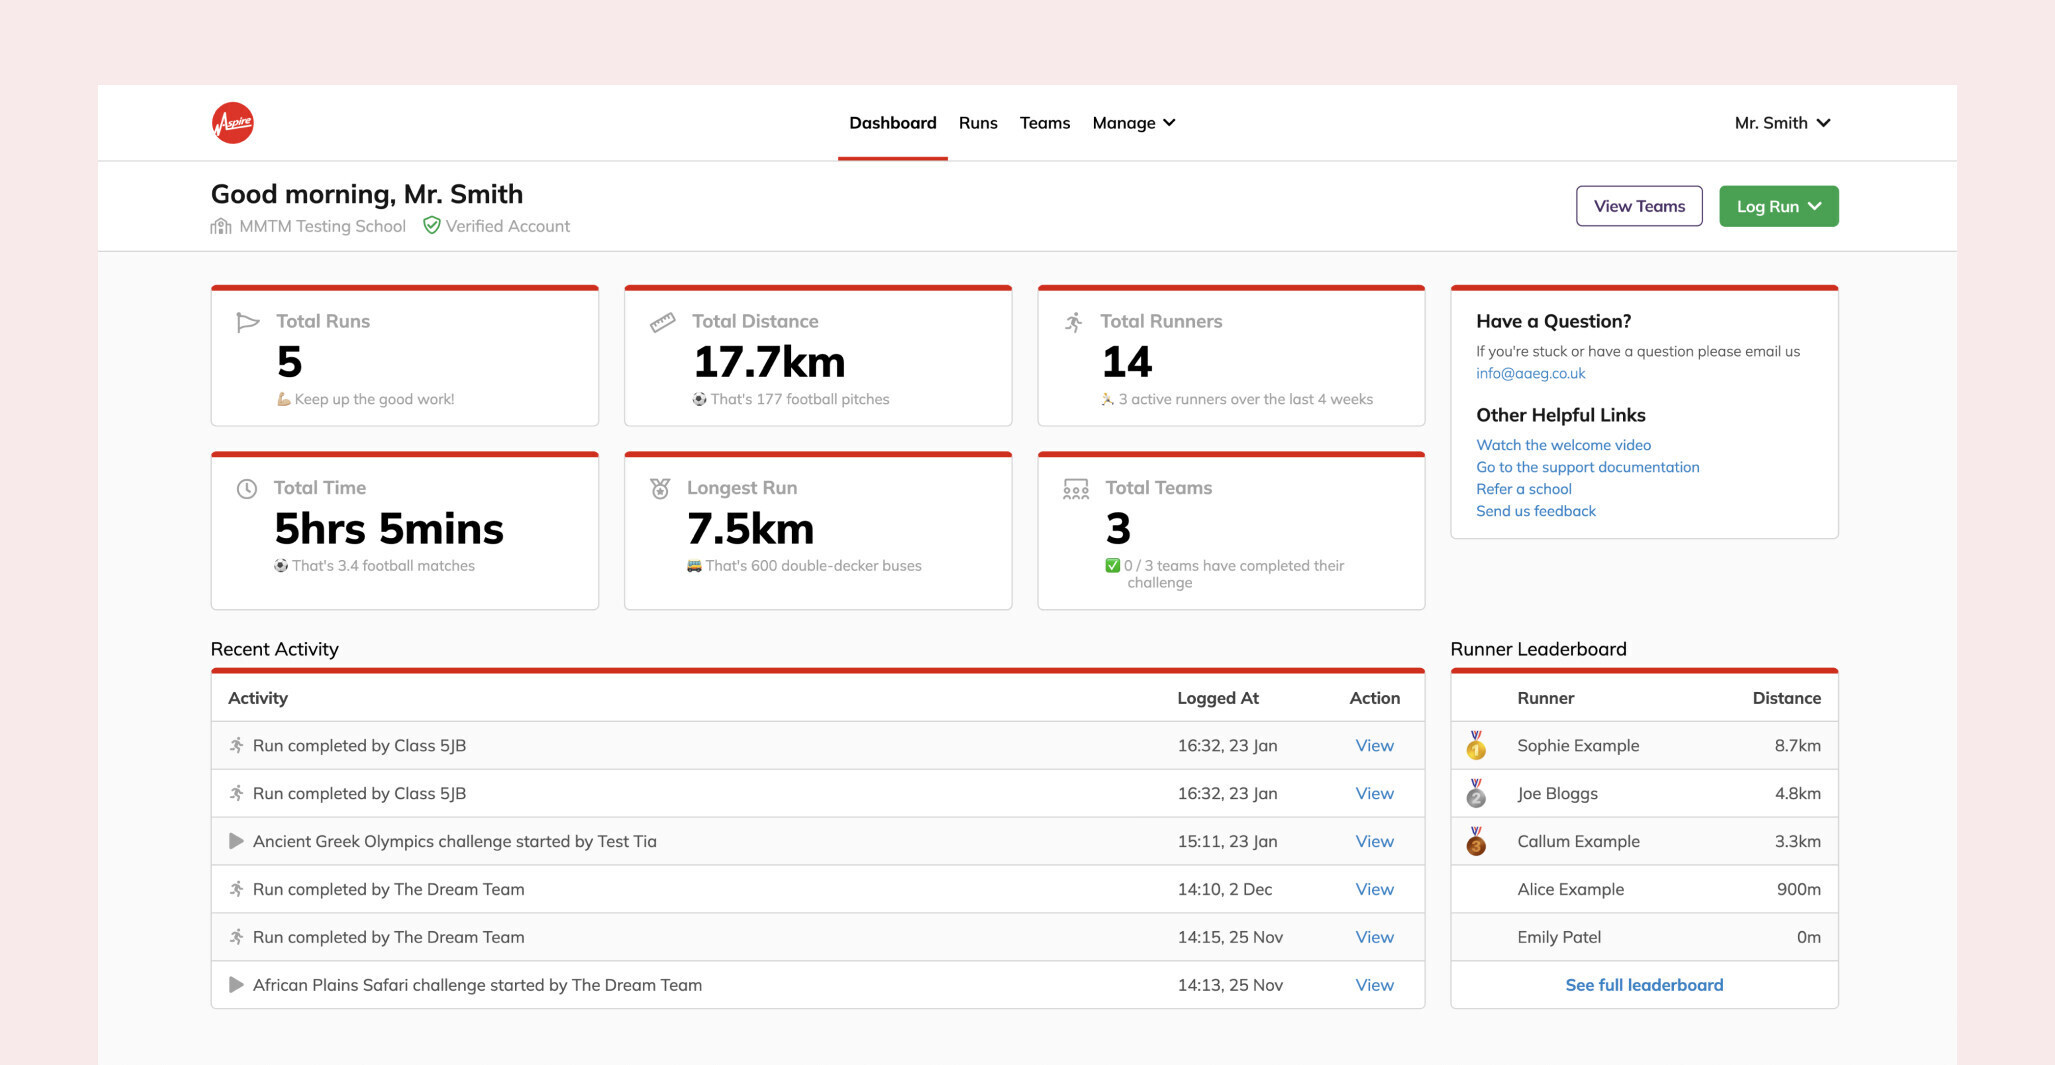The width and height of the screenshot is (2055, 1065).
Task: Click the ruler icon on Total Distance card
Action: (x=660, y=322)
